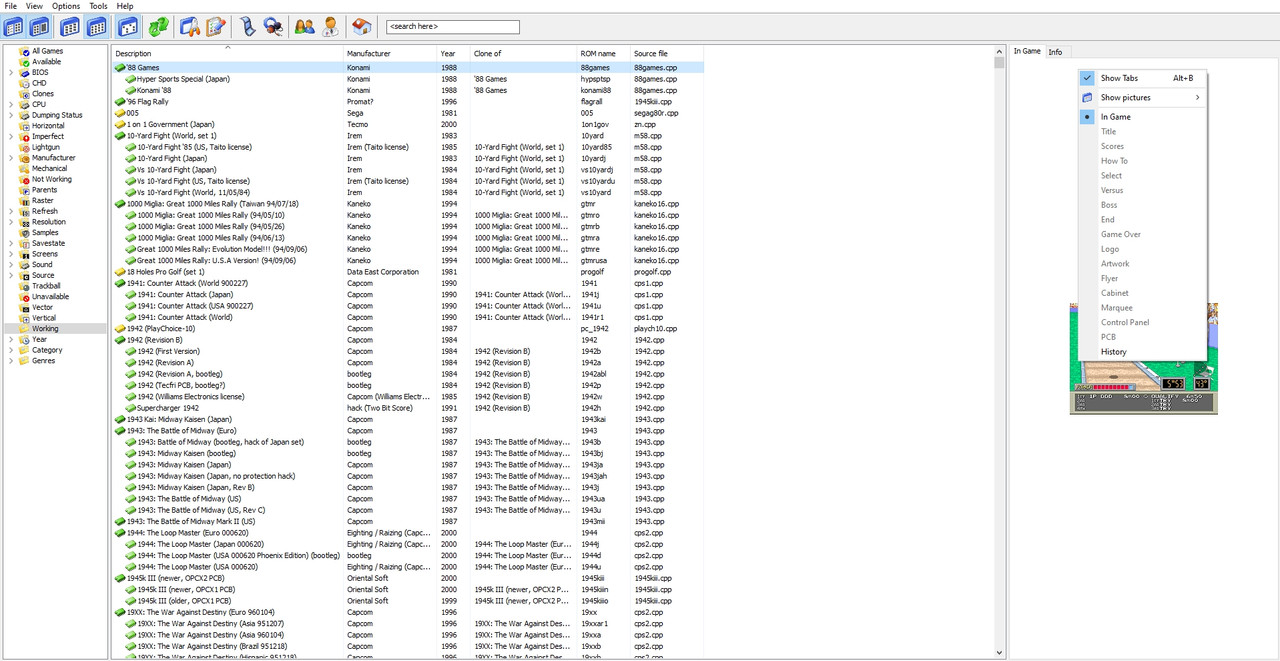Viewport: 1280px width, 661px height.
Task: Select the '88 Games row
Action: pos(408,68)
